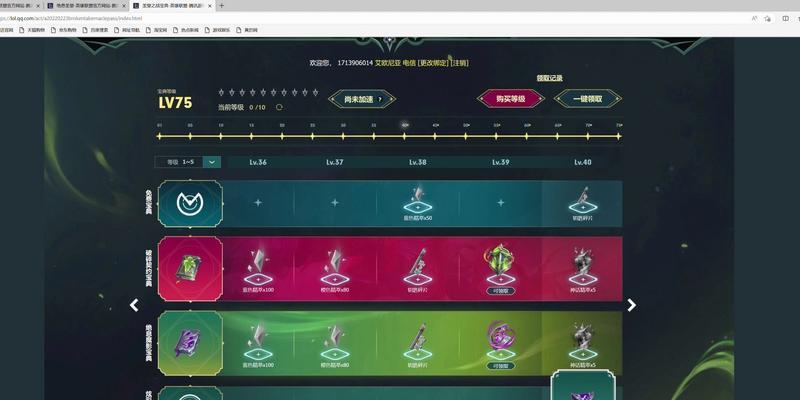This screenshot has height=400, width=800.
Task: Select Lv.40 mythic essence x5 reward in green row
Action: 583,346
